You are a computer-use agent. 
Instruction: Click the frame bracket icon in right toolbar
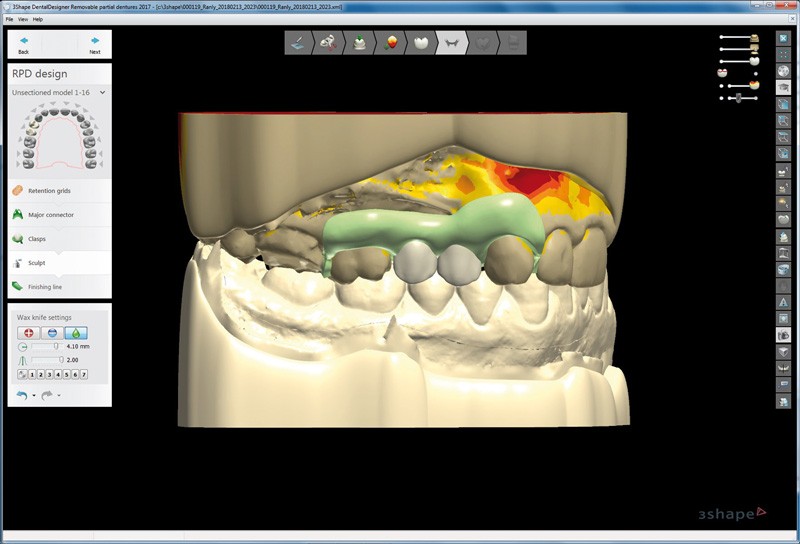pyautogui.click(x=783, y=253)
